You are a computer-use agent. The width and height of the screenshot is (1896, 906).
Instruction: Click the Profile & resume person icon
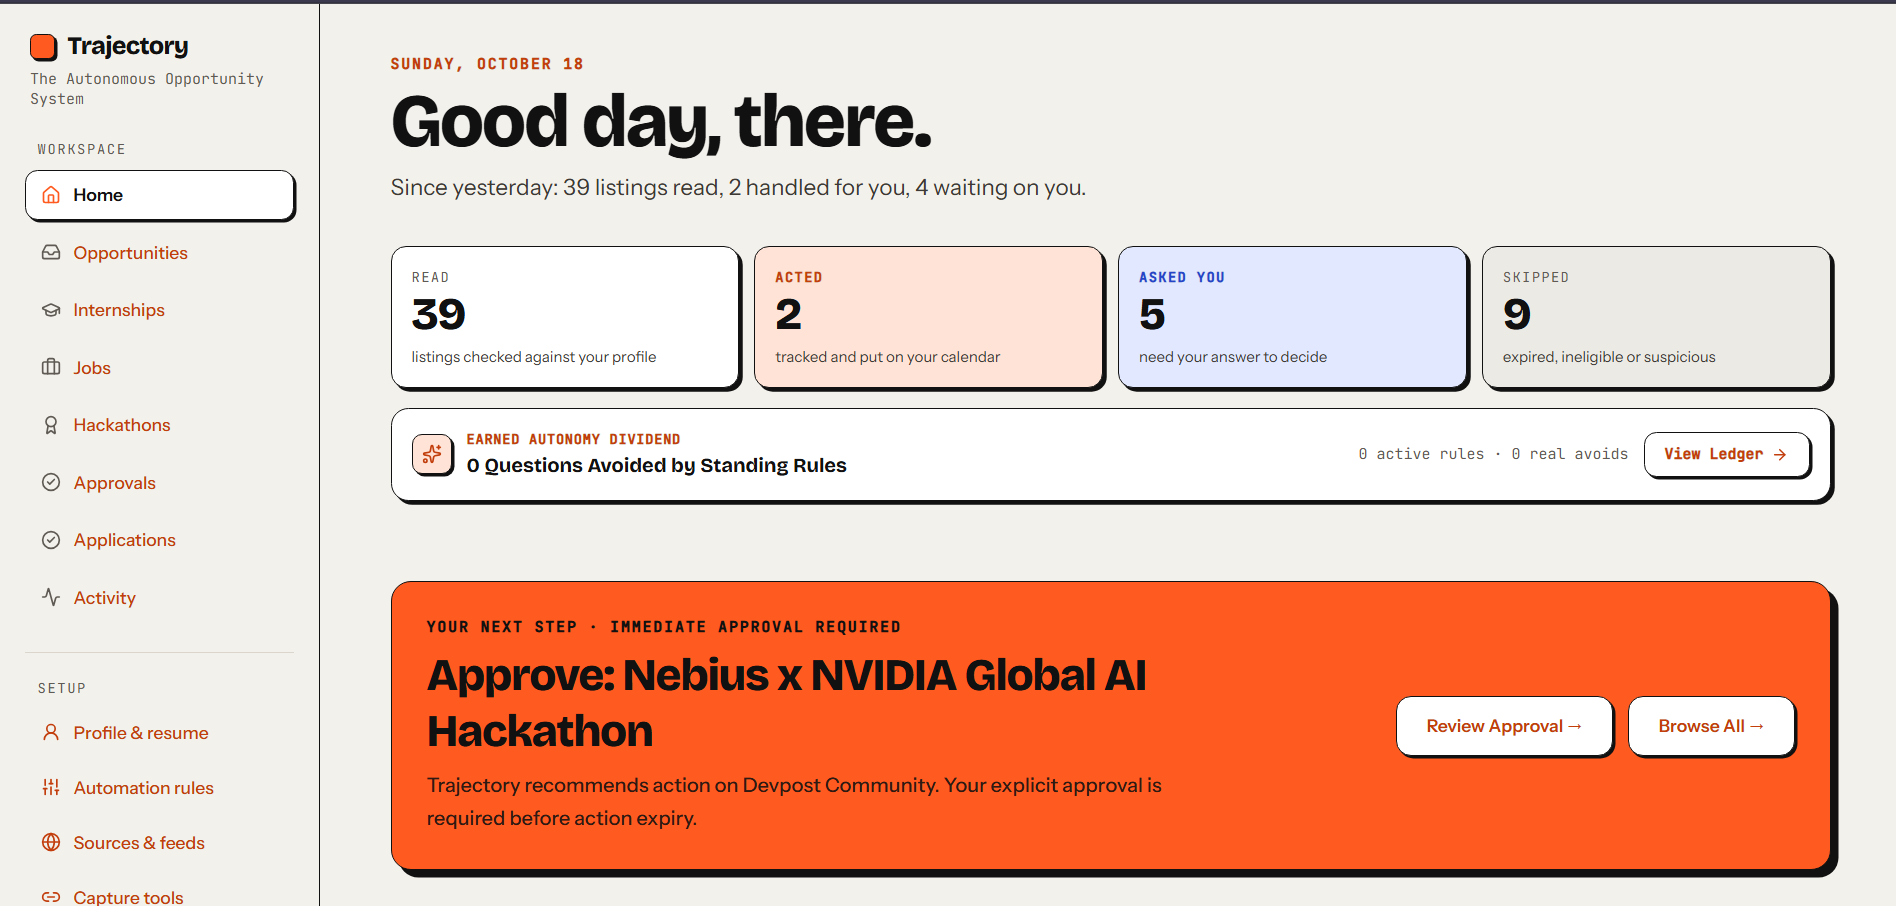point(51,732)
